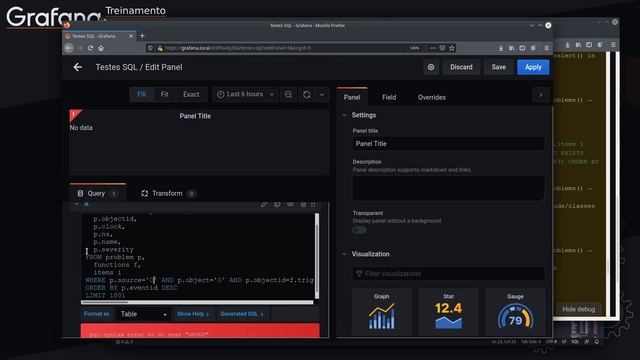
Task: Select the Graph visualization
Action: coord(382,312)
